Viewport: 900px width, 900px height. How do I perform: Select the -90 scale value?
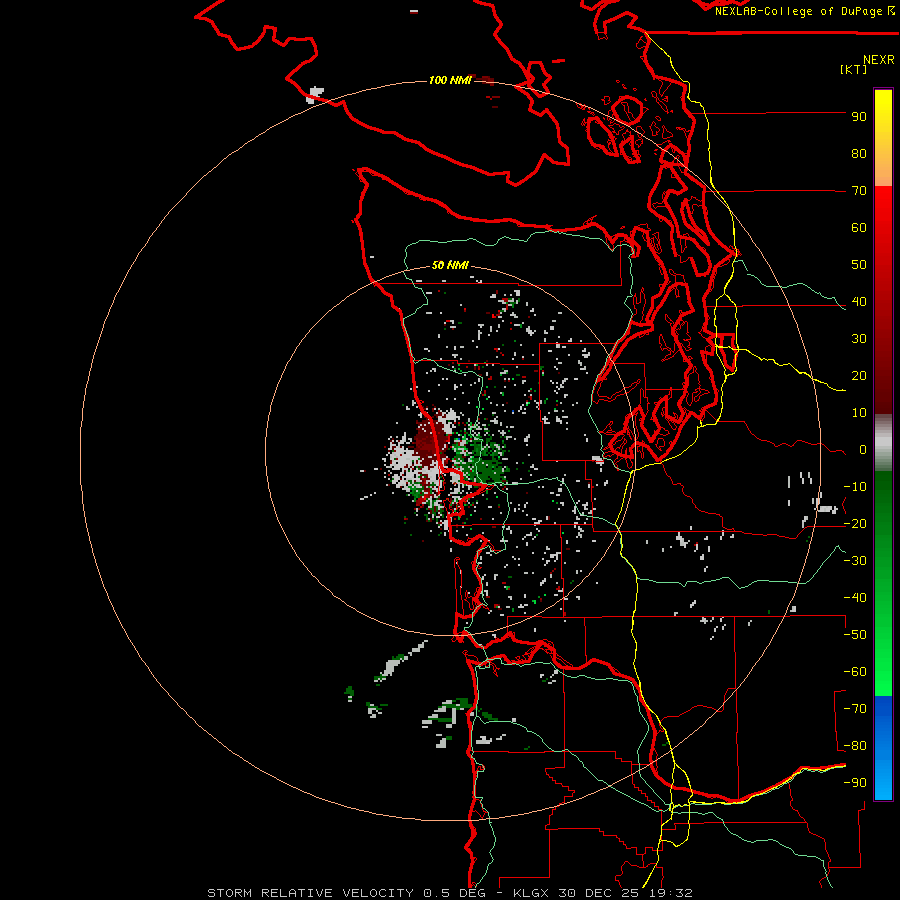pyautogui.click(x=855, y=783)
